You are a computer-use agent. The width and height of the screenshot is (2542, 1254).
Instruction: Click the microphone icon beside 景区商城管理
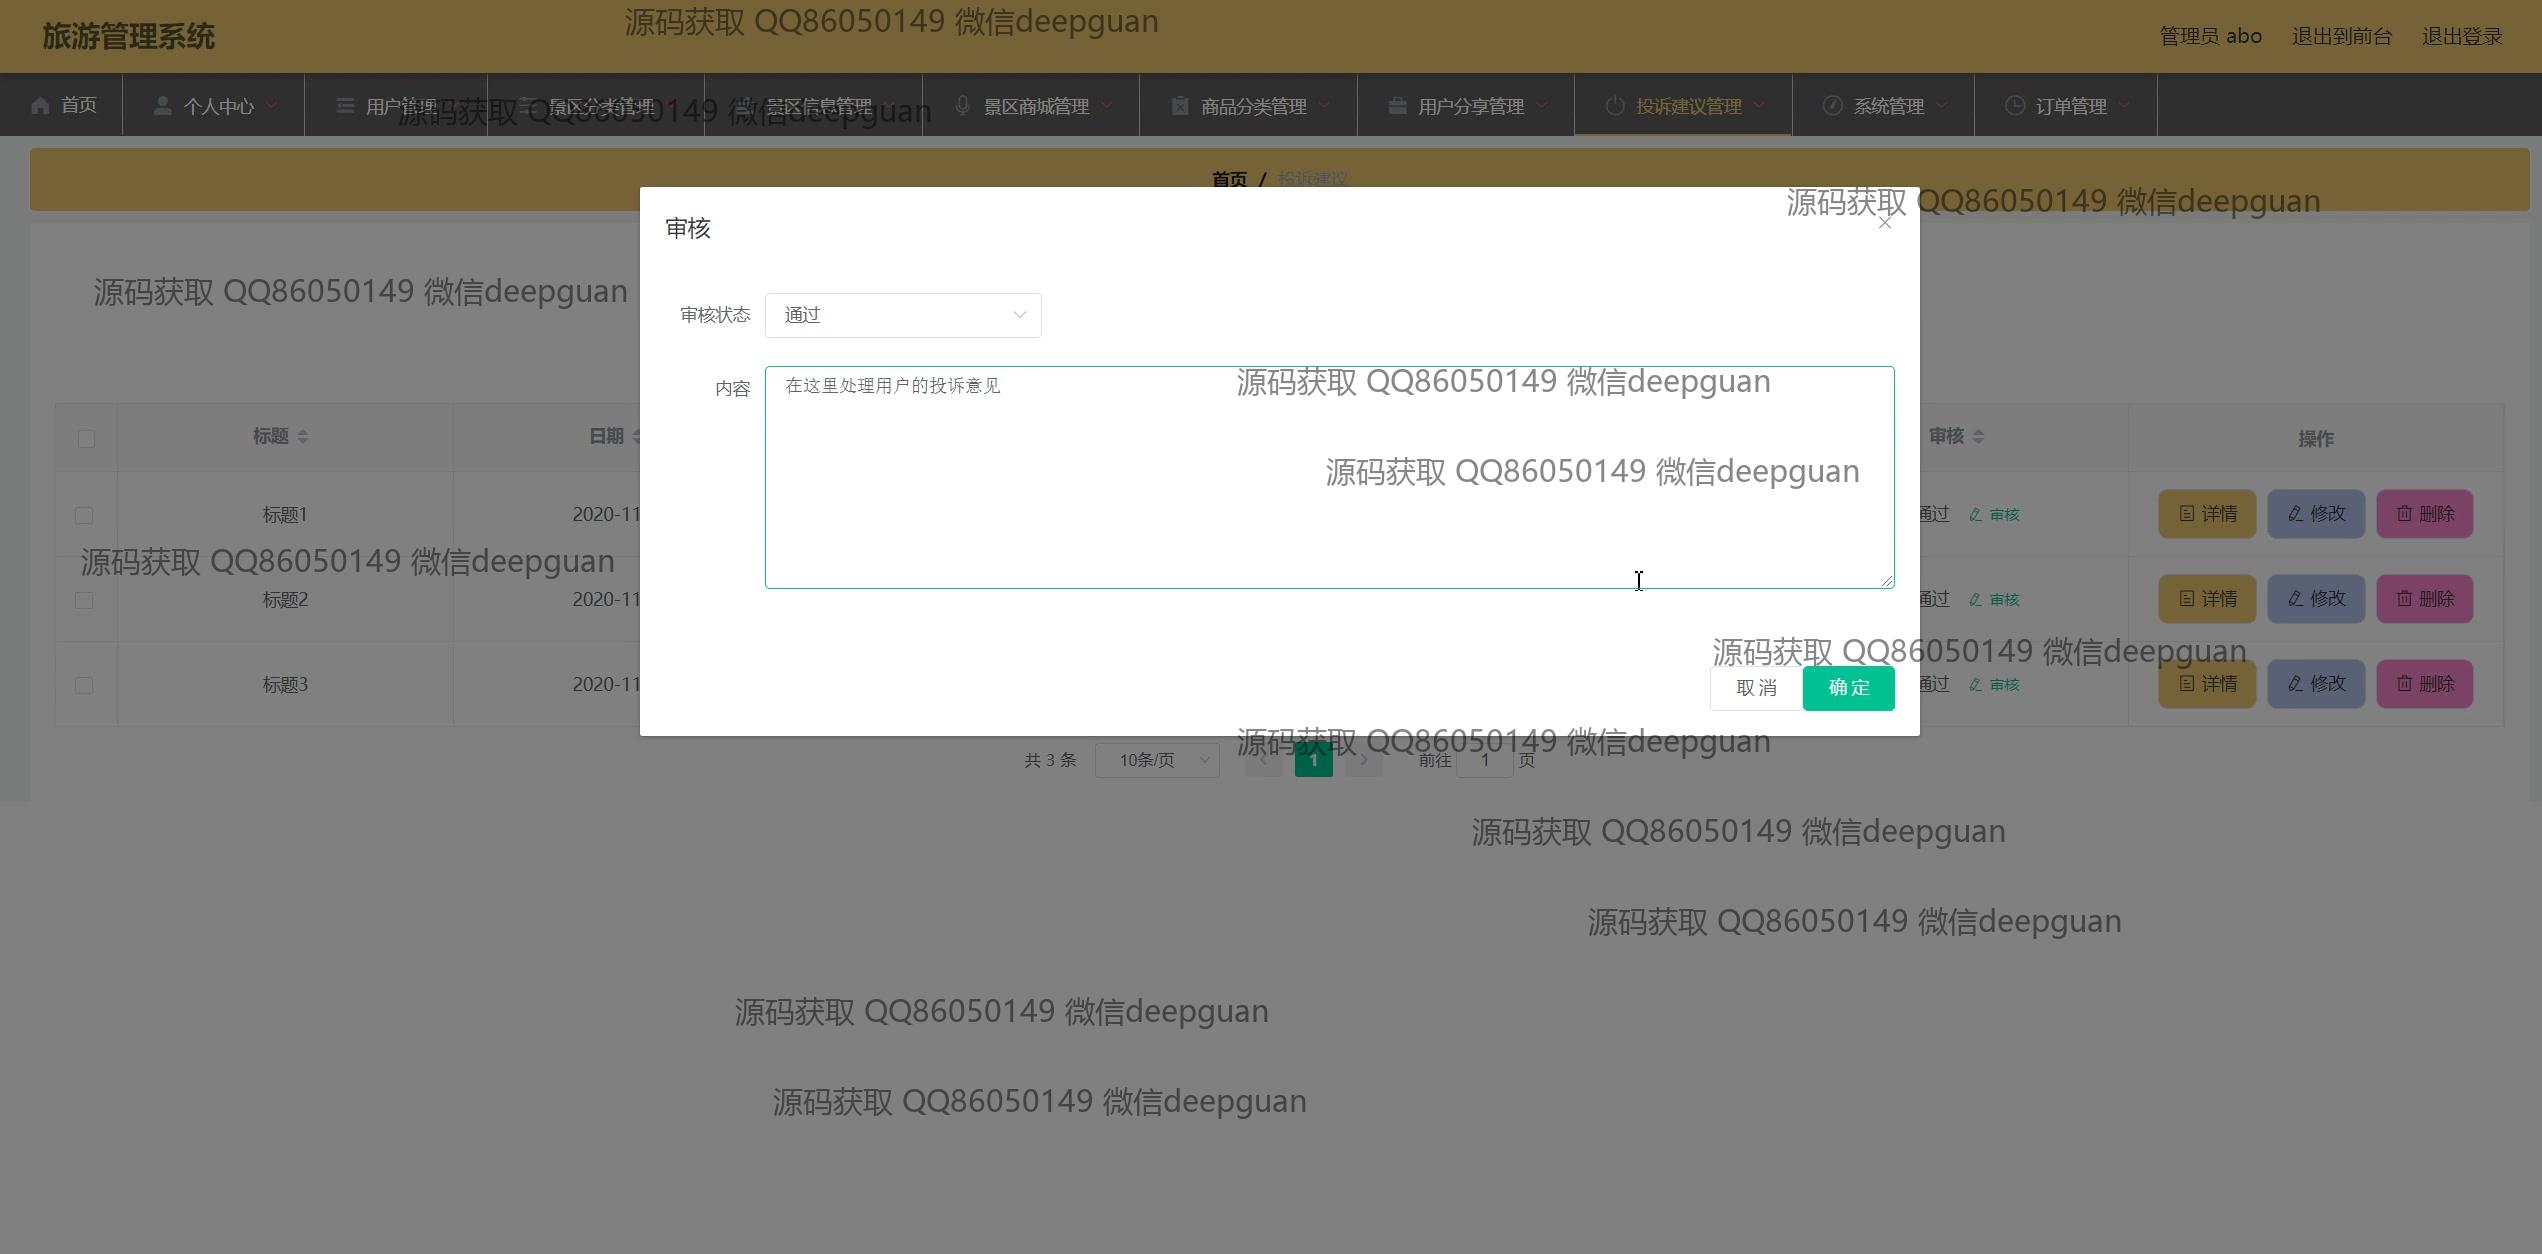(x=962, y=105)
